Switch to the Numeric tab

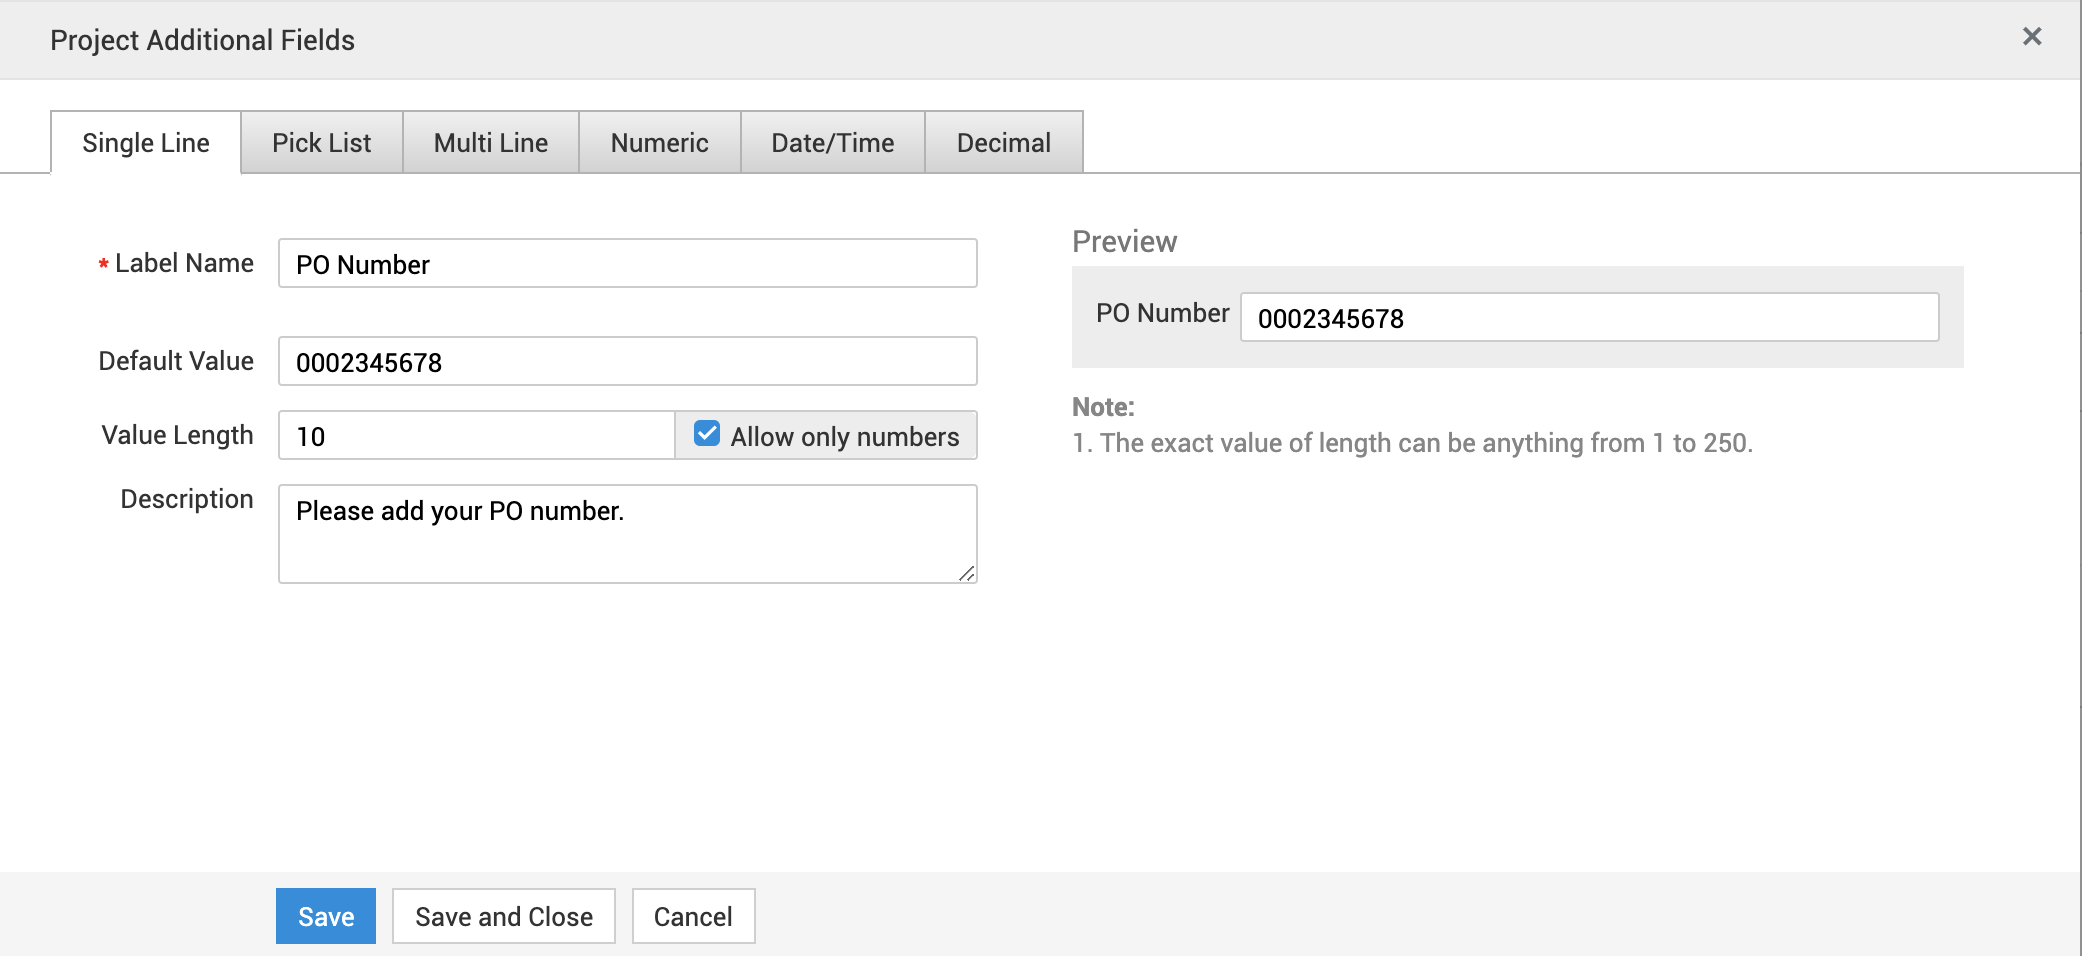click(659, 143)
